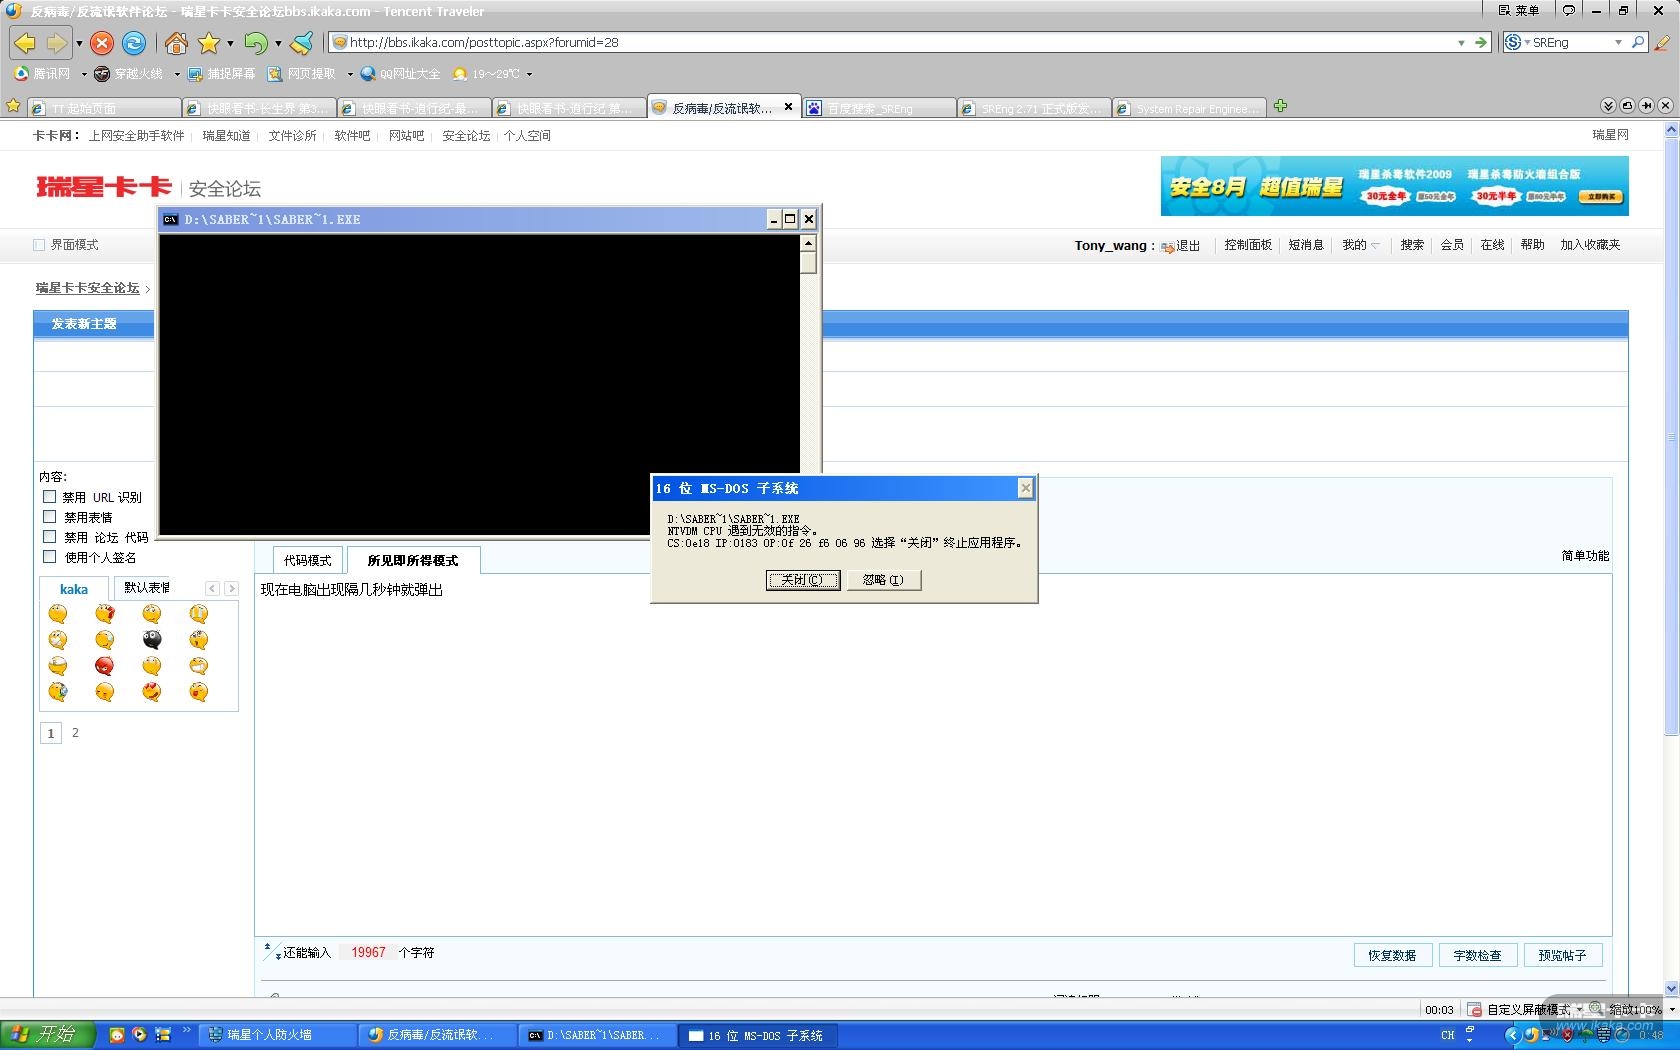This screenshot has width=1680, height=1050.
Task: Insert the red angry-face emoticon
Action: 105,666
